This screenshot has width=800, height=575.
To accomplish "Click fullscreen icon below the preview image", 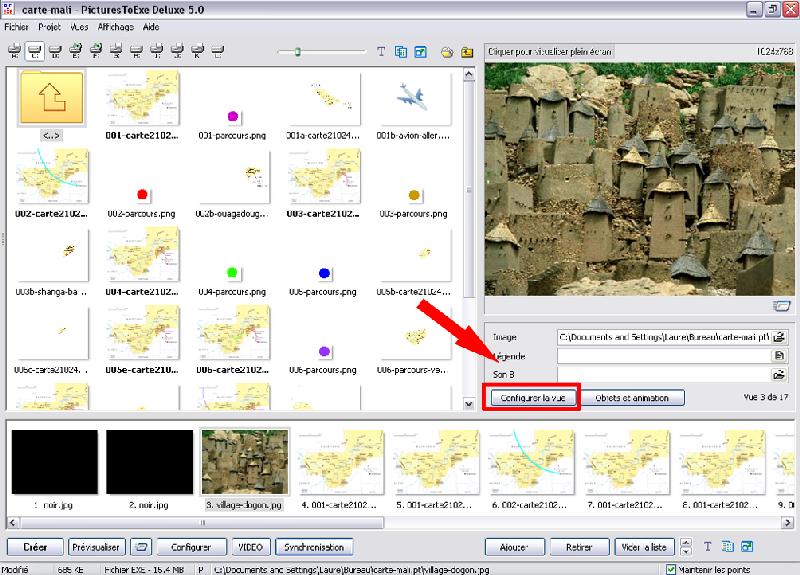I will click(781, 306).
